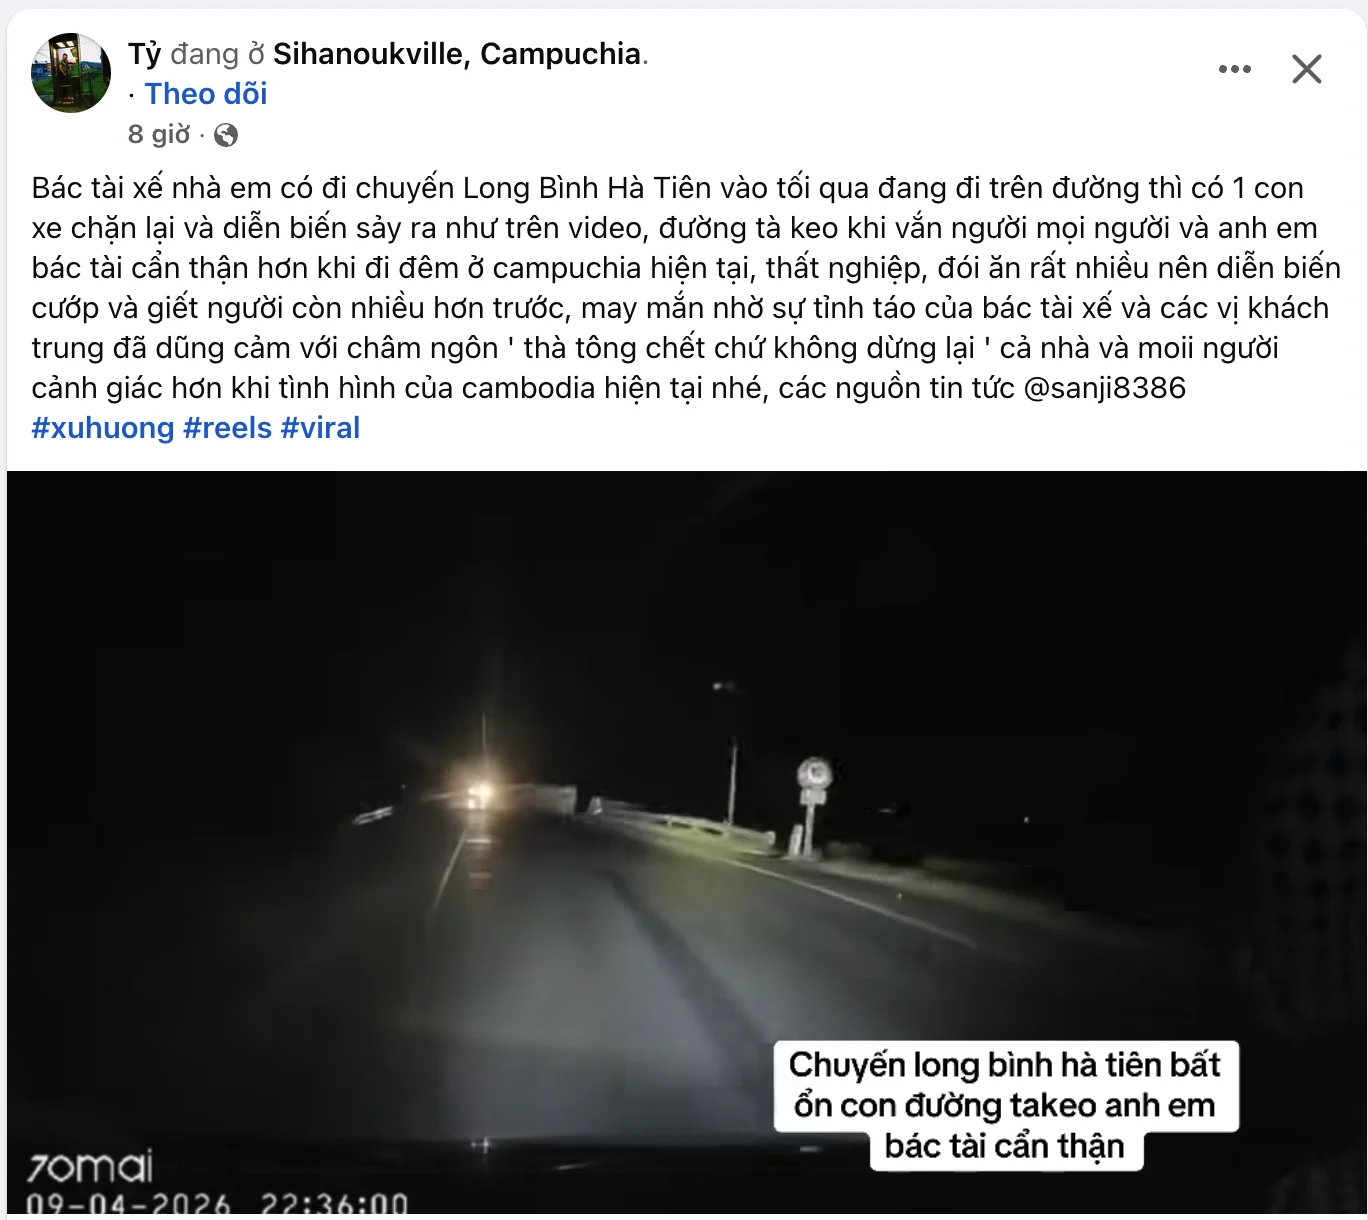
Task: Open the #xuhuong hashtag
Action: point(103,428)
